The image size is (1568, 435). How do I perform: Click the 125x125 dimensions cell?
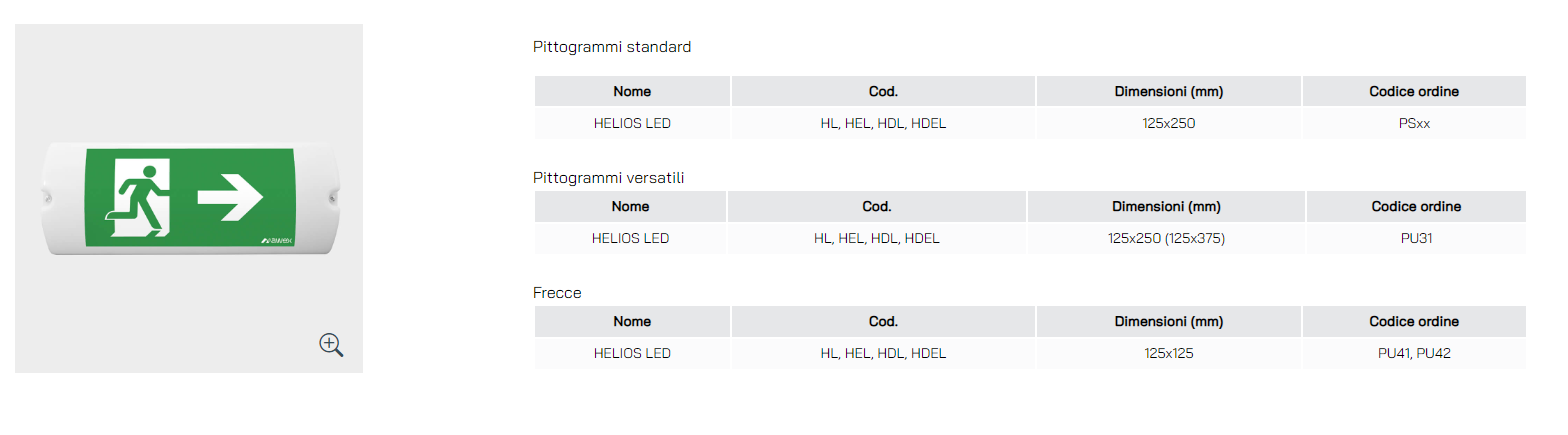(1169, 353)
